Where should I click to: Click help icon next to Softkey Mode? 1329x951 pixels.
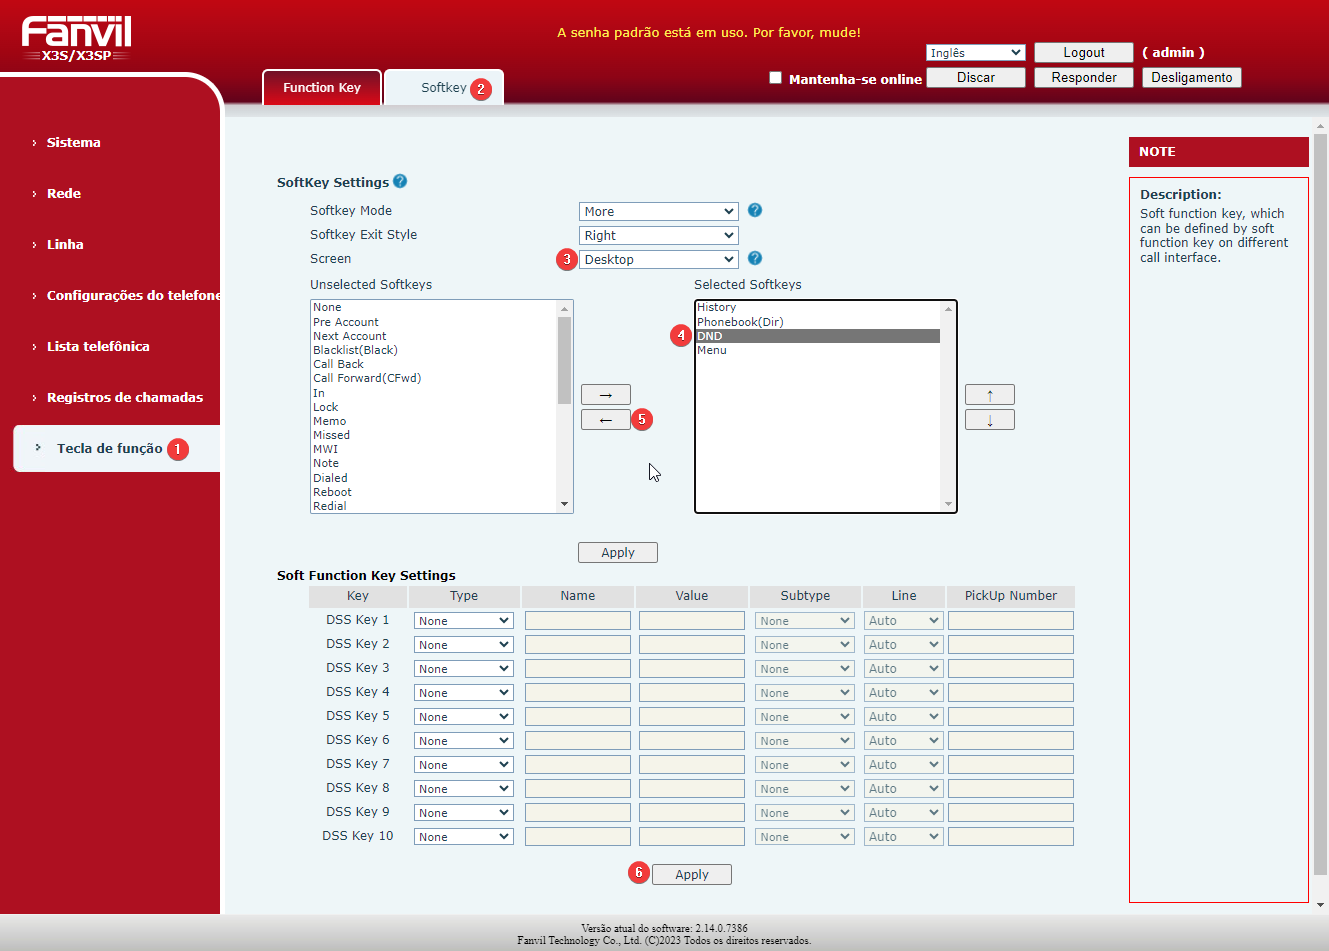tap(755, 210)
